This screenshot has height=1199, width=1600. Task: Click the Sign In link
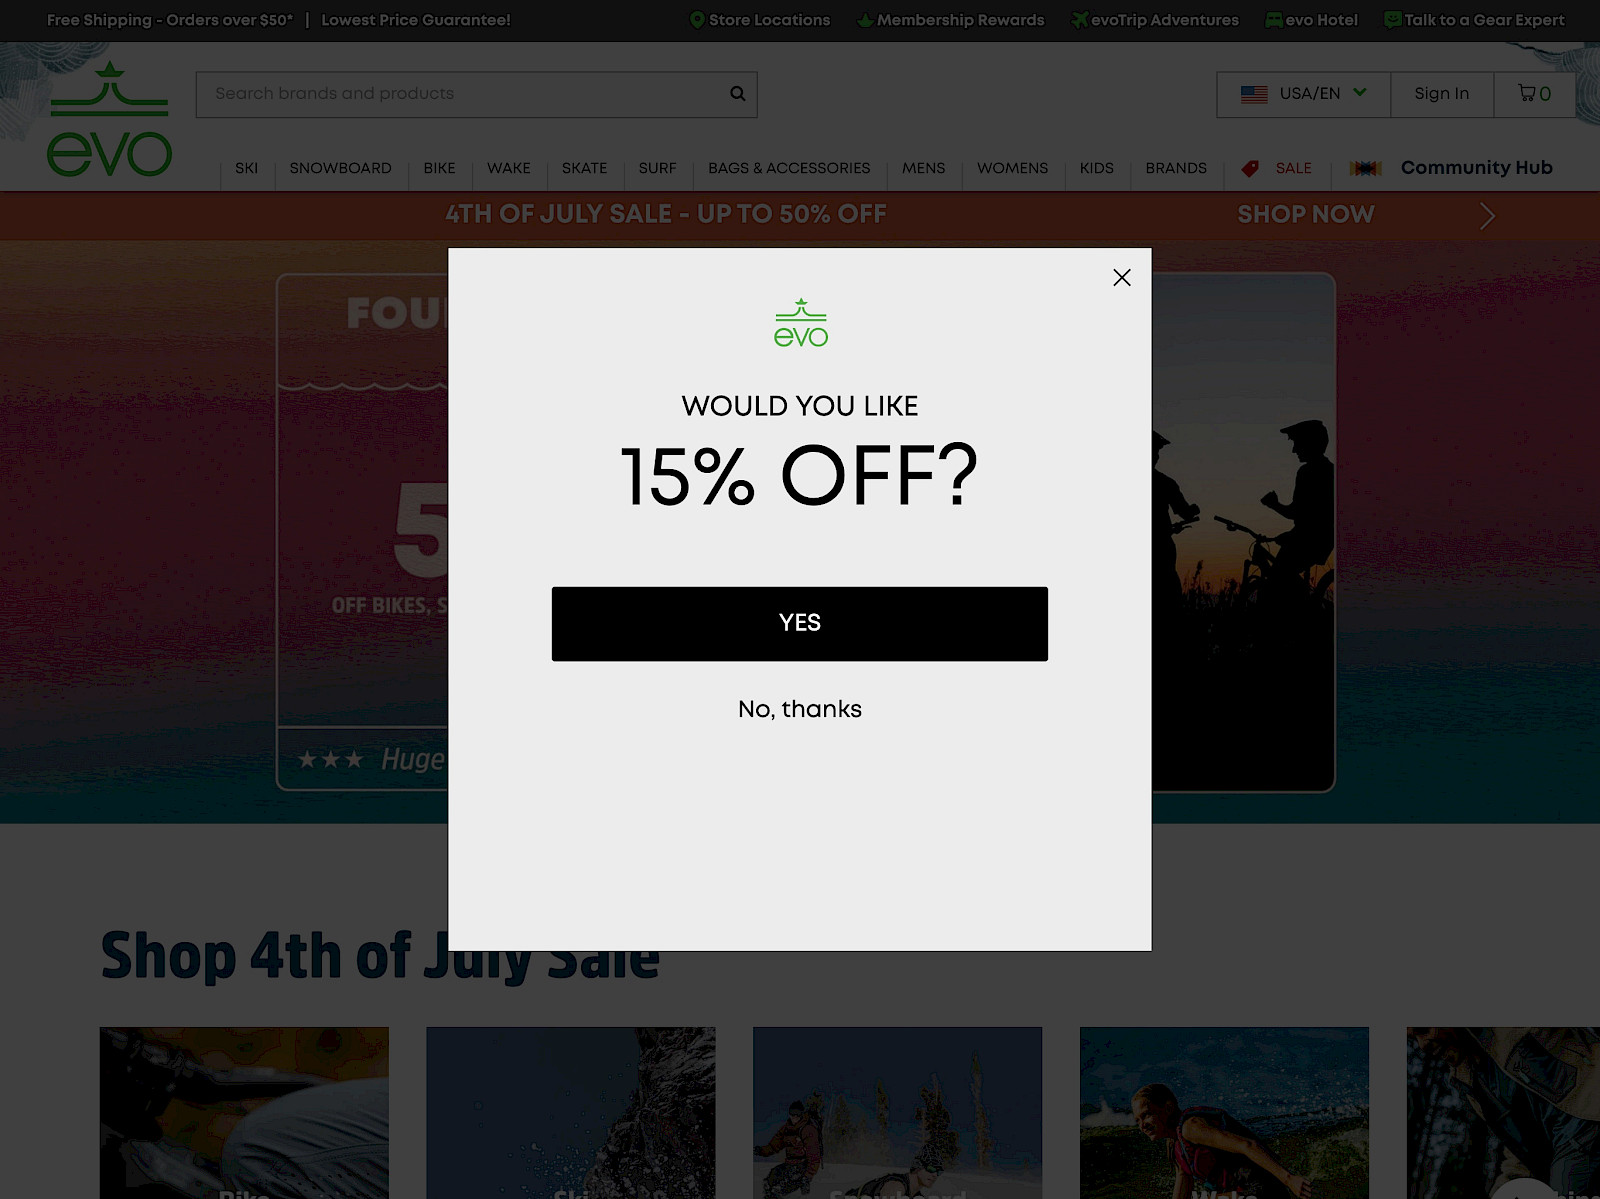(x=1441, y=94)
